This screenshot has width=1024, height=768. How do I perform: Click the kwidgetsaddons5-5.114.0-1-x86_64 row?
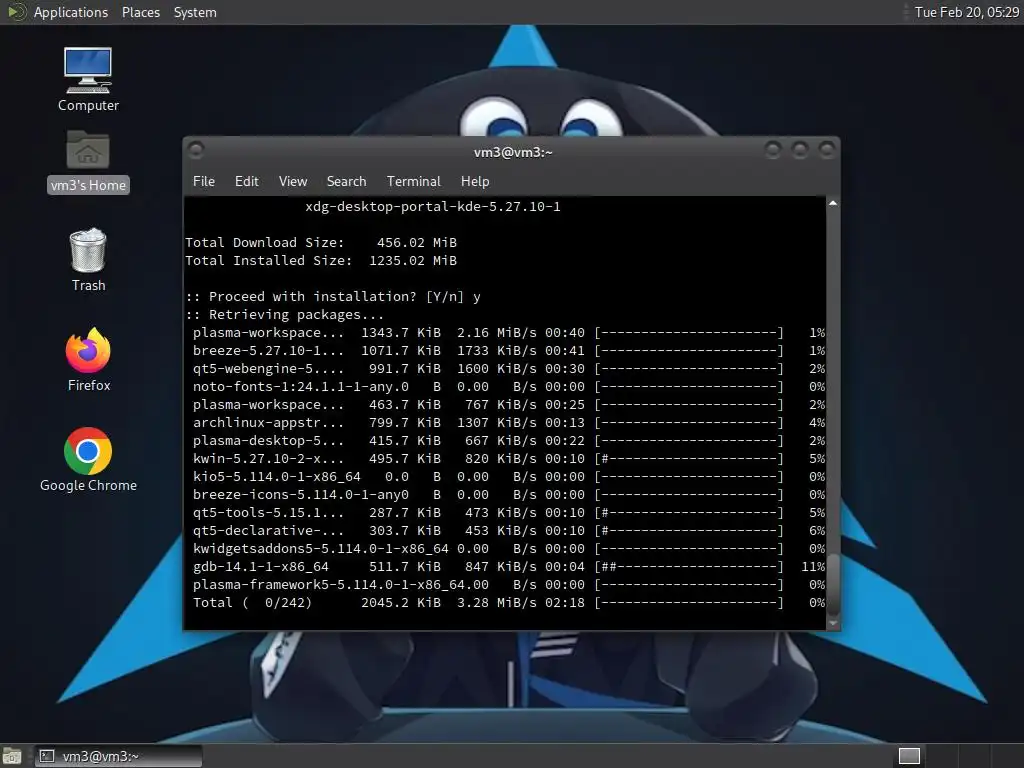point(509,549)
